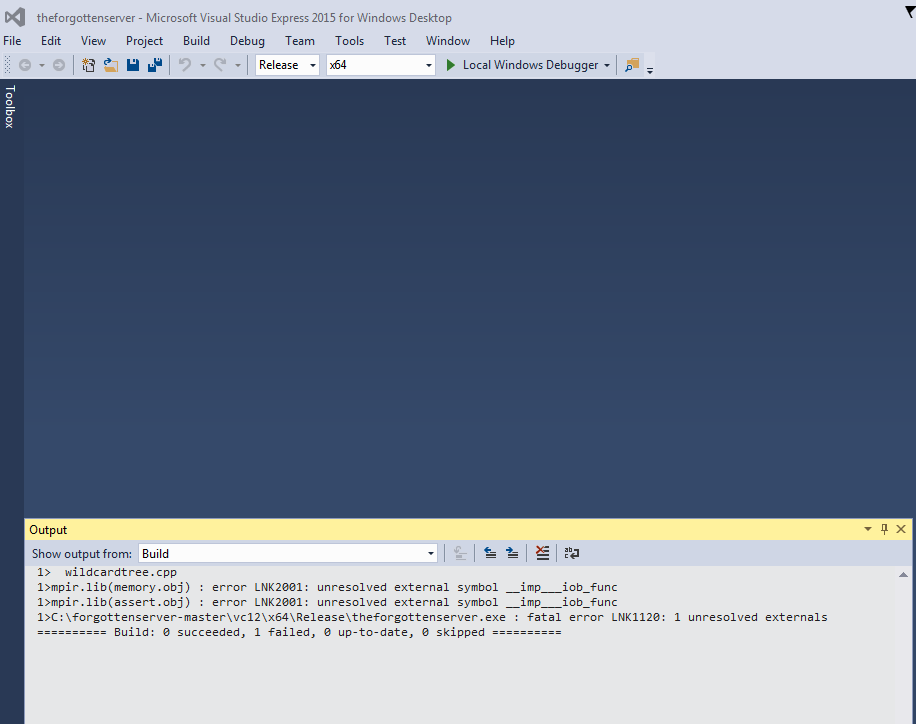Open the Show output from Build dropdown

pos(287,553)
